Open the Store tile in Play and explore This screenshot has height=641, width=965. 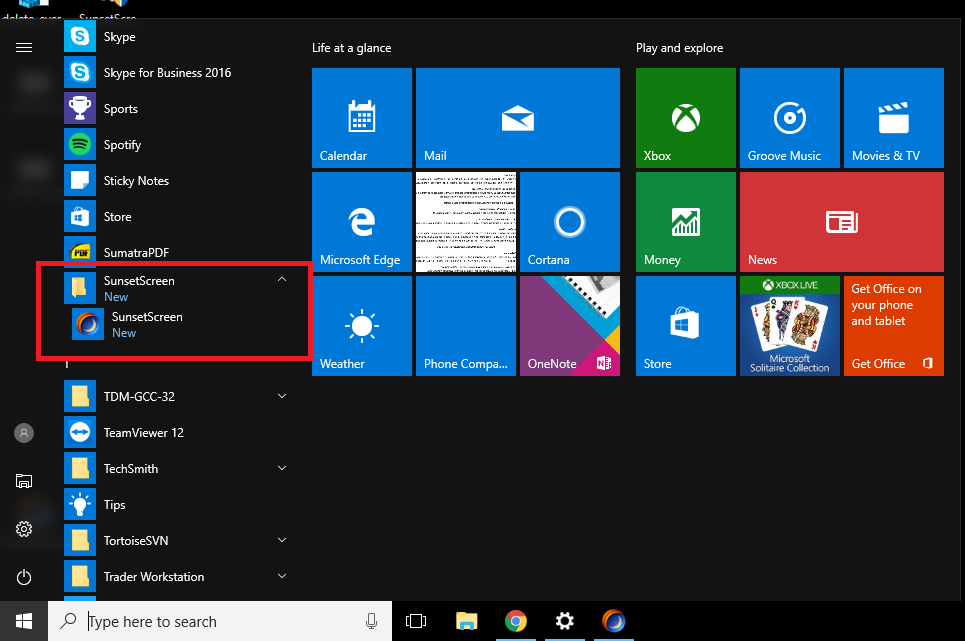(686, 325)
